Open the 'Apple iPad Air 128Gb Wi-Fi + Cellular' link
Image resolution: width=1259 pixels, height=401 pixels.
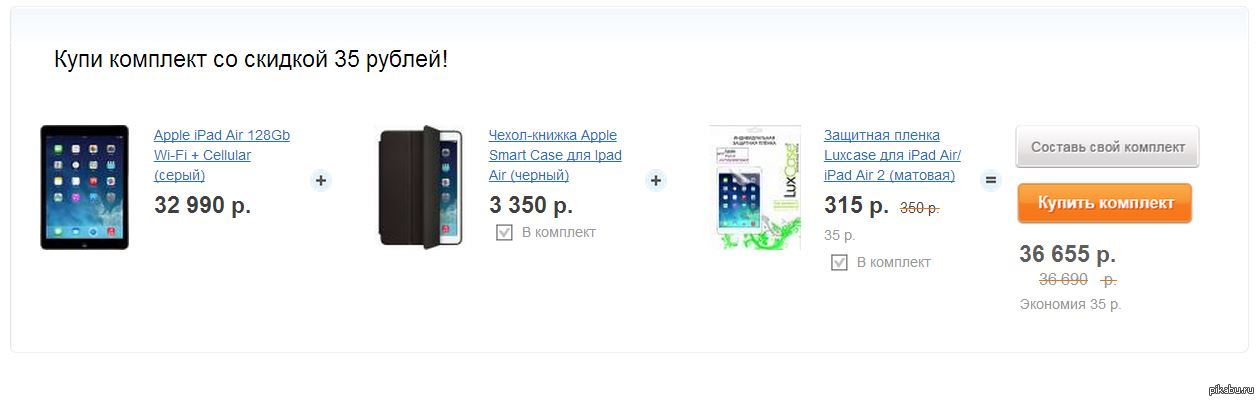point(222,155)
